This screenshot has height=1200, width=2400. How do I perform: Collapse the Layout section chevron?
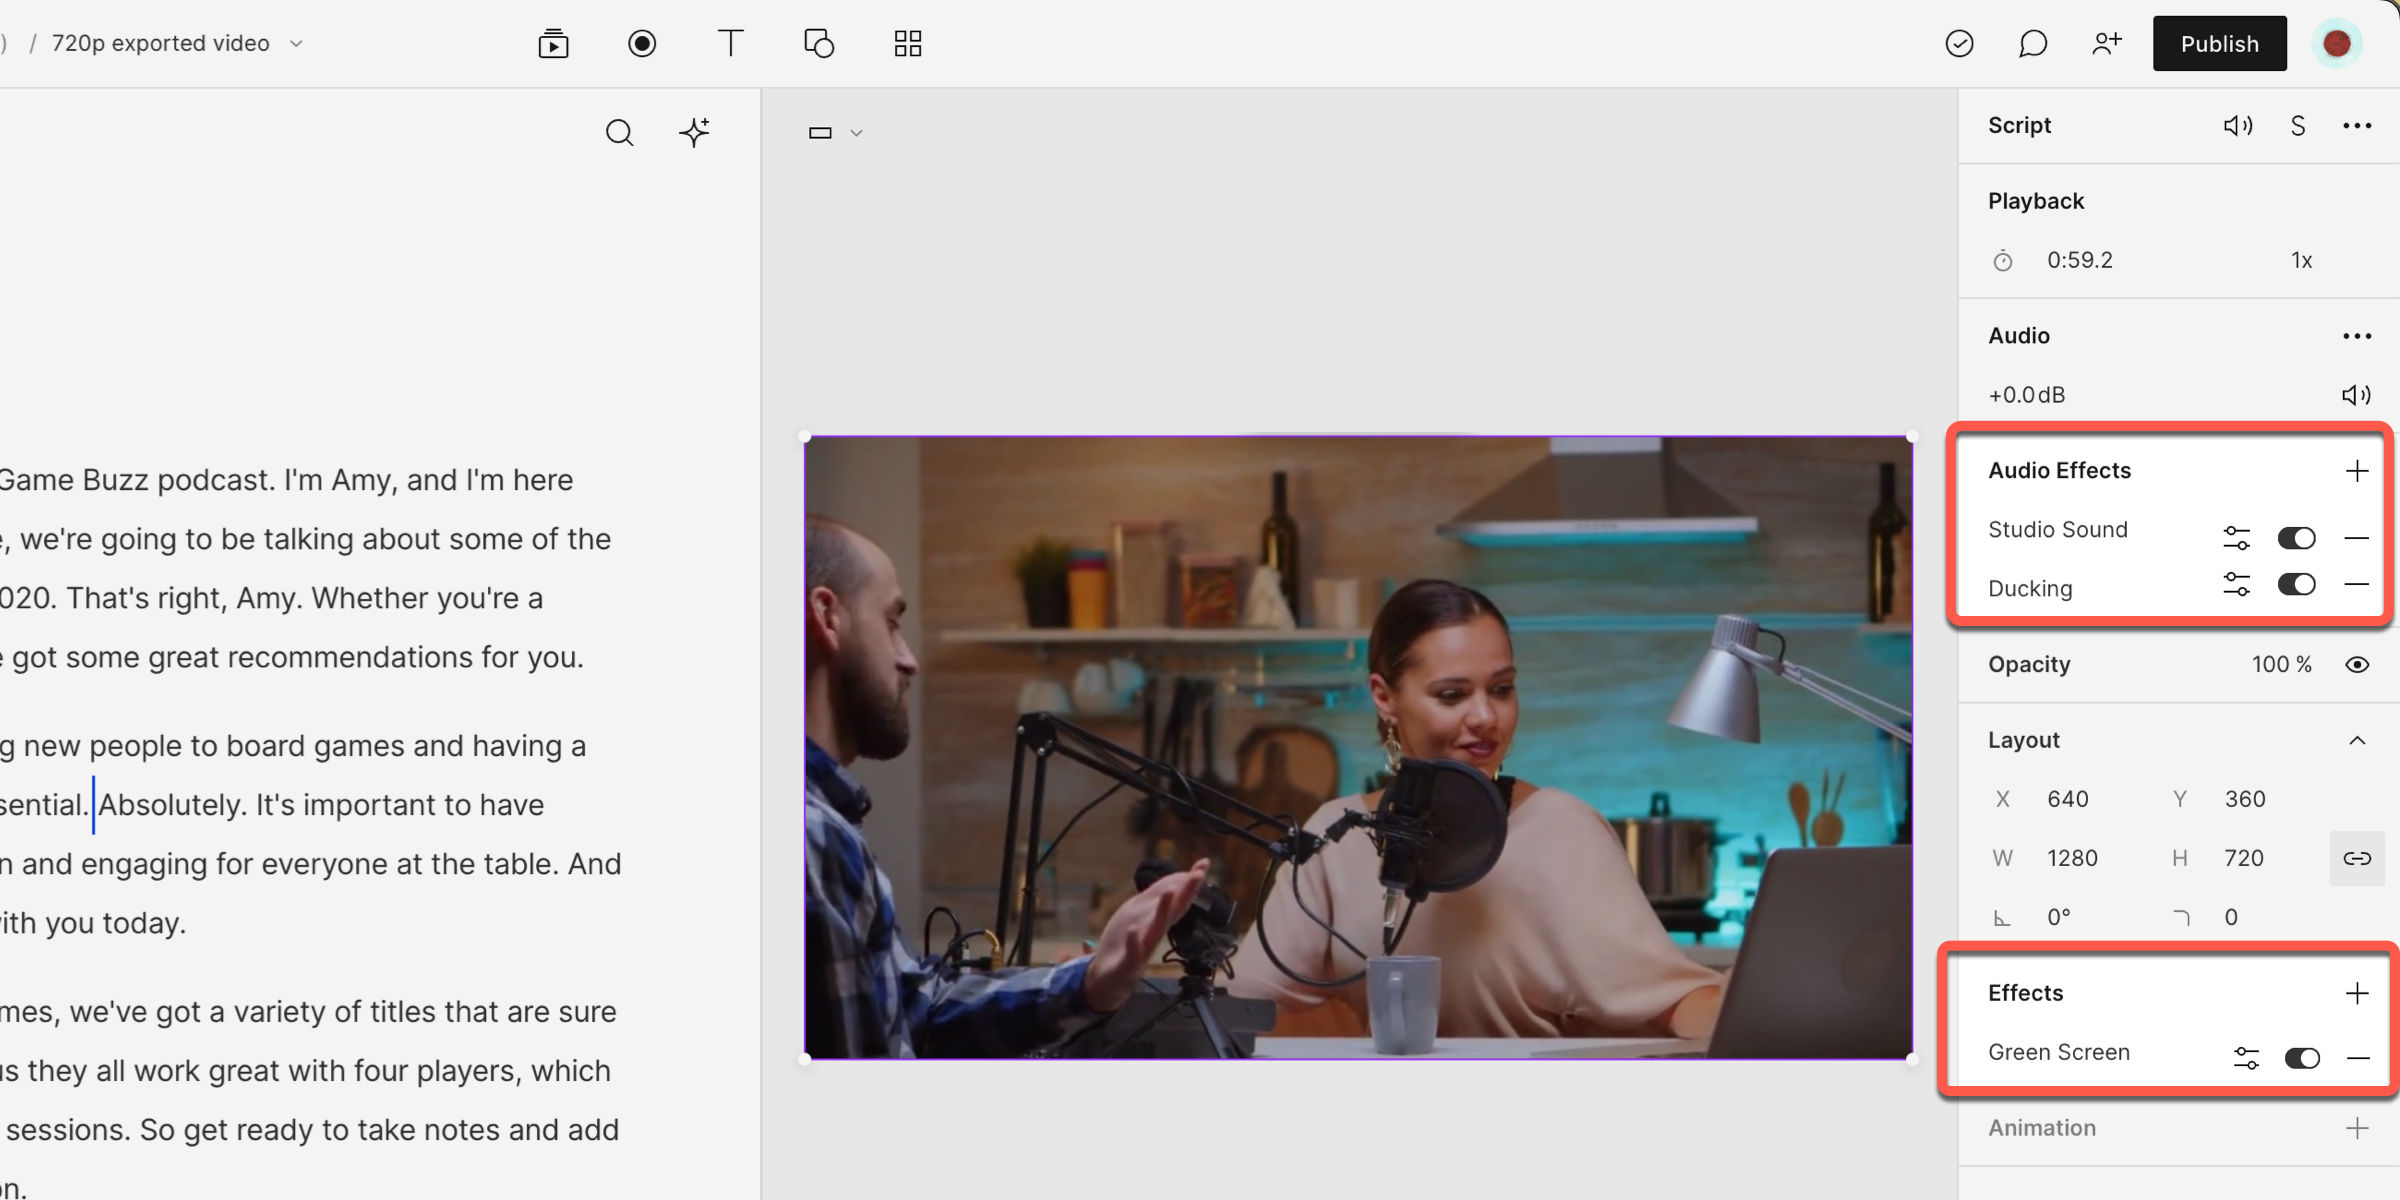(2357, 741)
